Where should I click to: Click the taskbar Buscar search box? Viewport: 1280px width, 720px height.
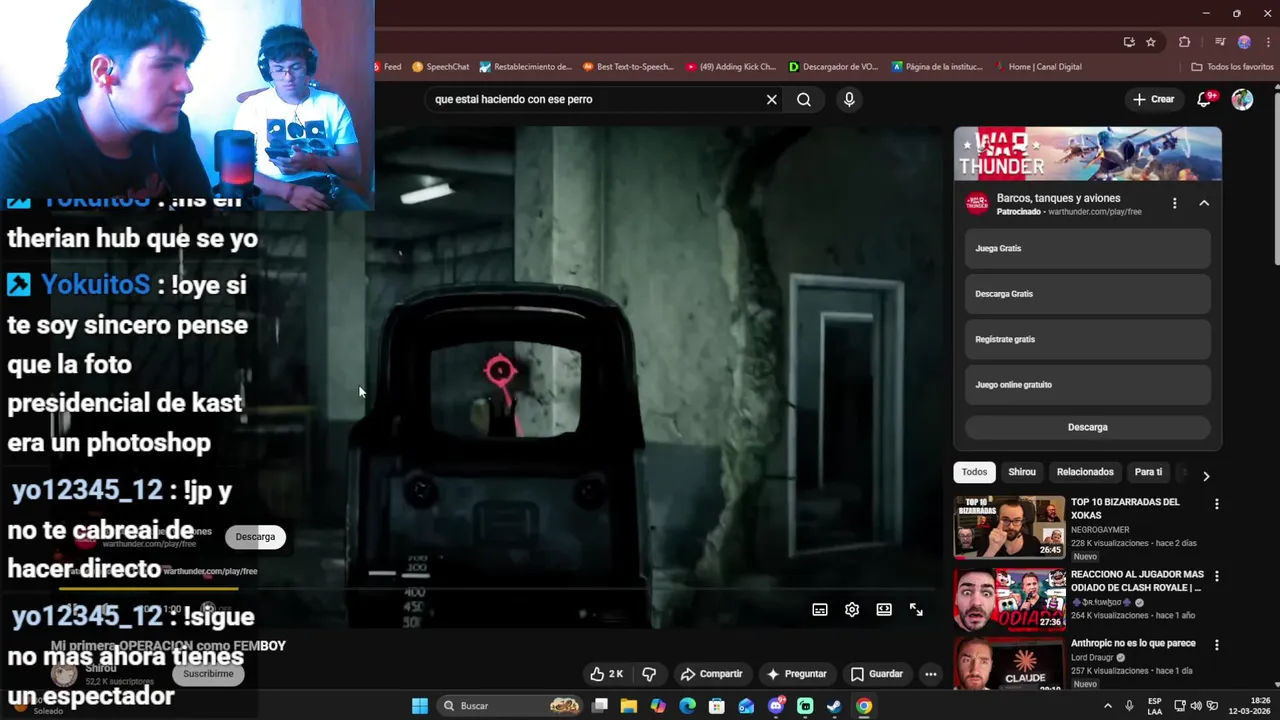[511, 706]
